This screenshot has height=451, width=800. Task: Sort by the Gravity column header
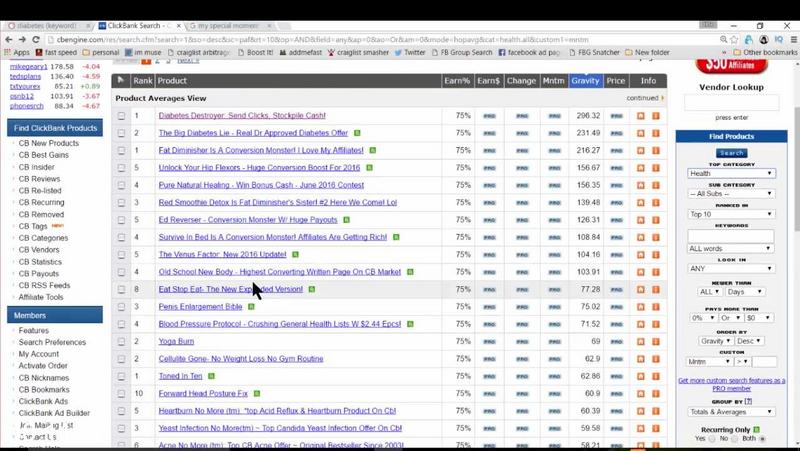pyautogui.click(x=585, y=81)
